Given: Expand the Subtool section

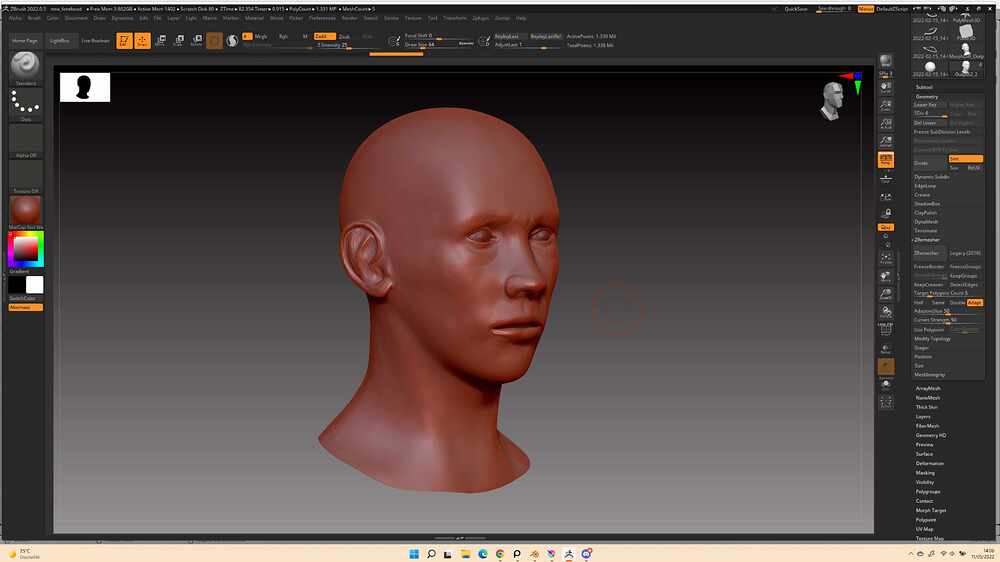Looking at the screenshot, I should (924, 87).
